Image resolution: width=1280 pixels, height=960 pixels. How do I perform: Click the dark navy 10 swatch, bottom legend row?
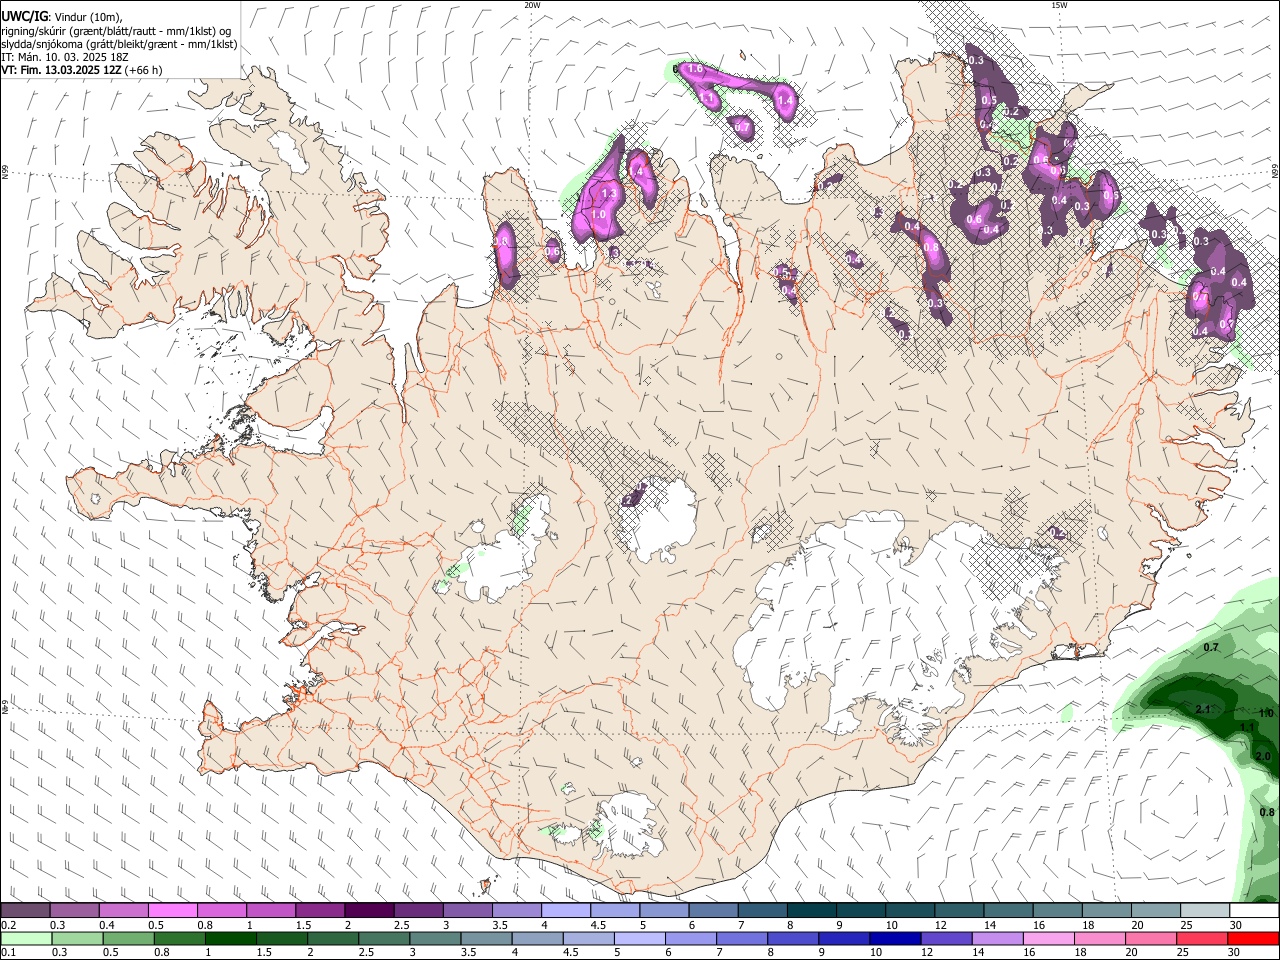(896, 939)
